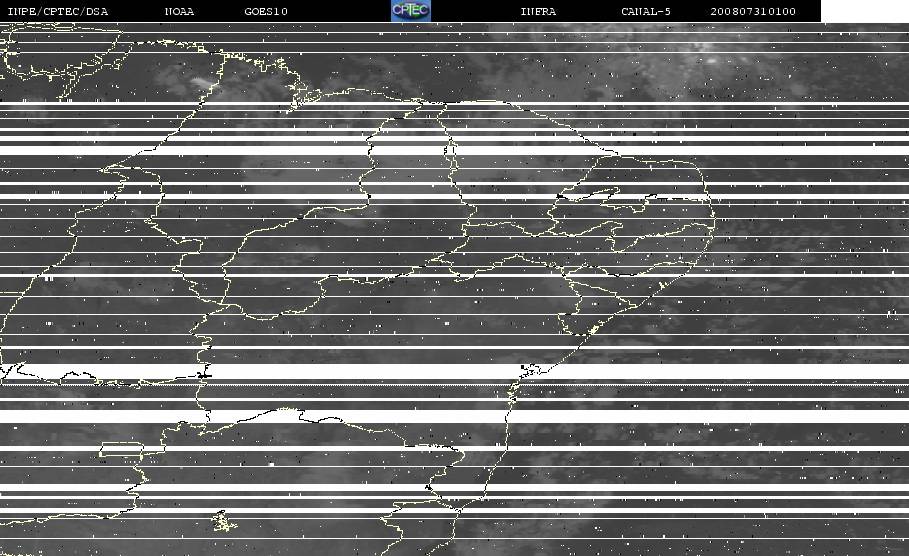This screenshot has width=909, height=556.
Task: Click the empty black header area between NOAA and GOES10
Action: (219, 11)
